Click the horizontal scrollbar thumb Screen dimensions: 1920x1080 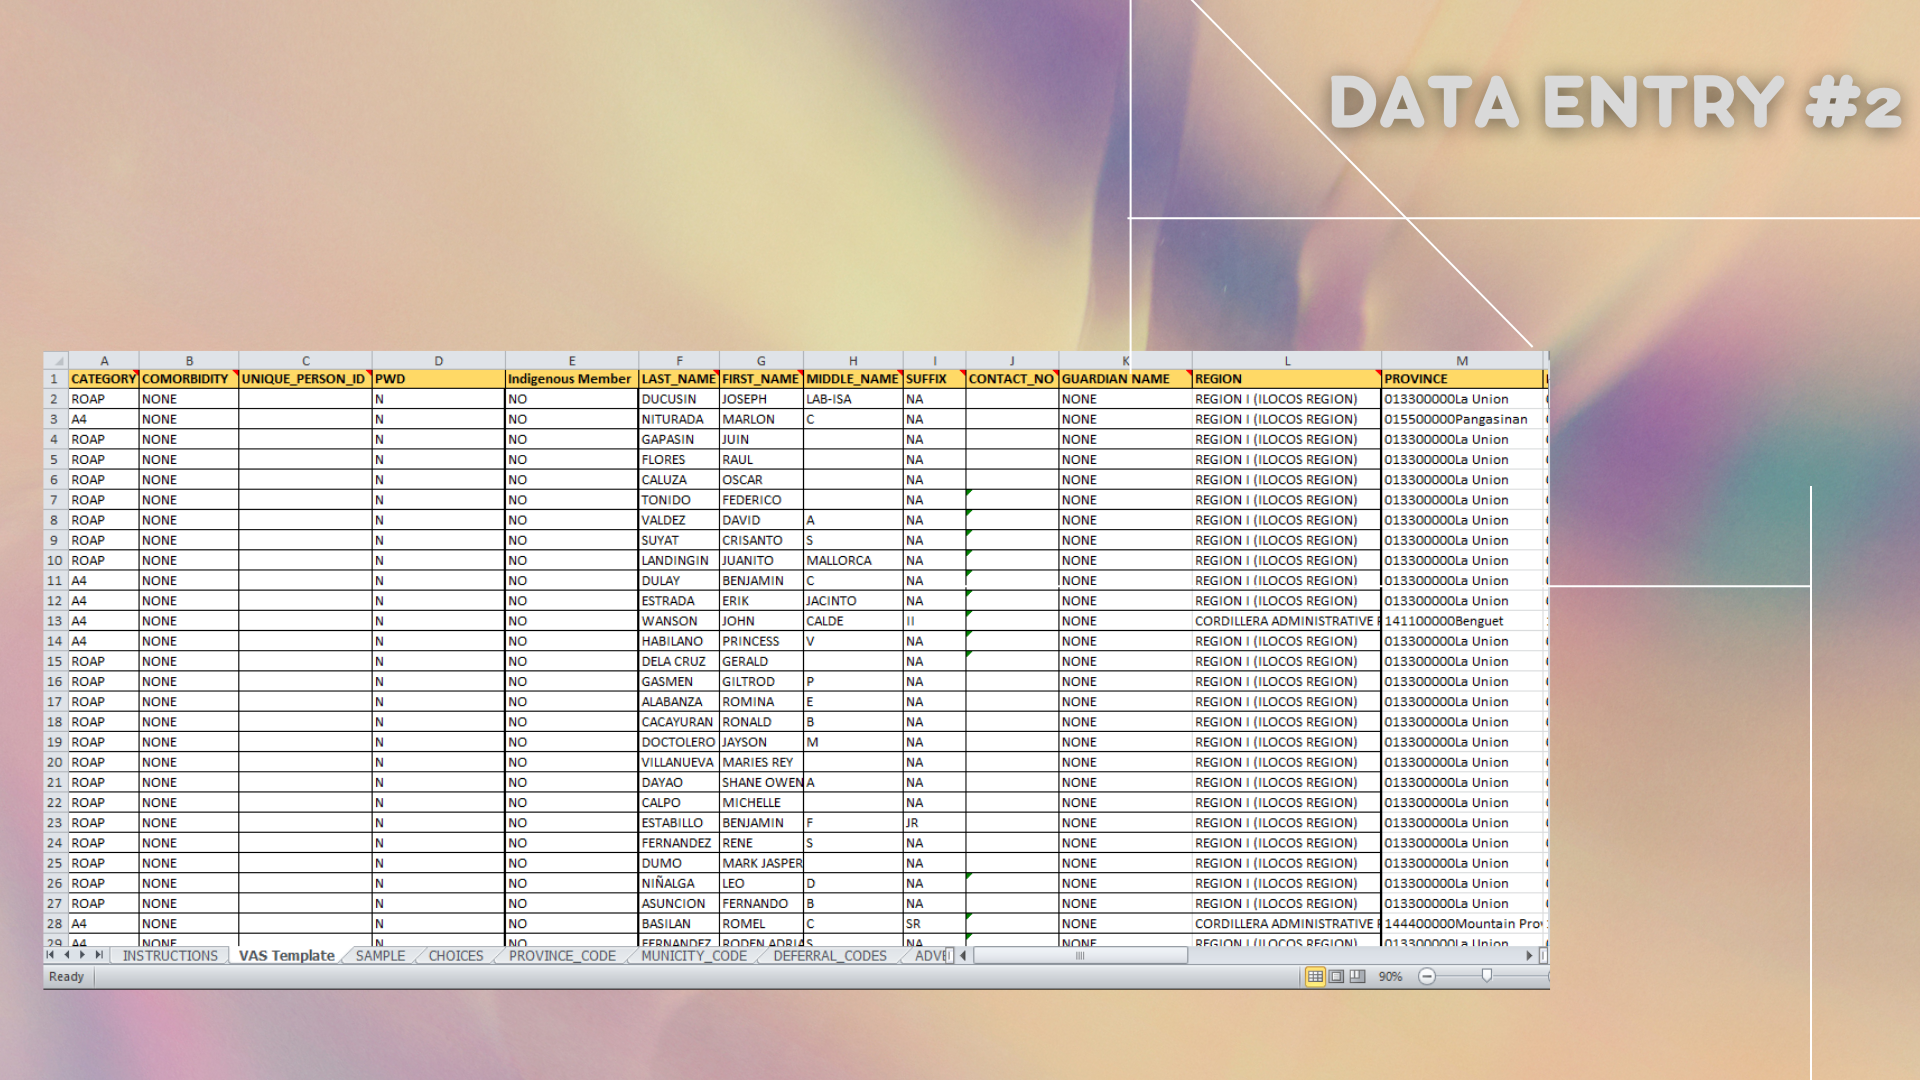tap(1080, 955)
